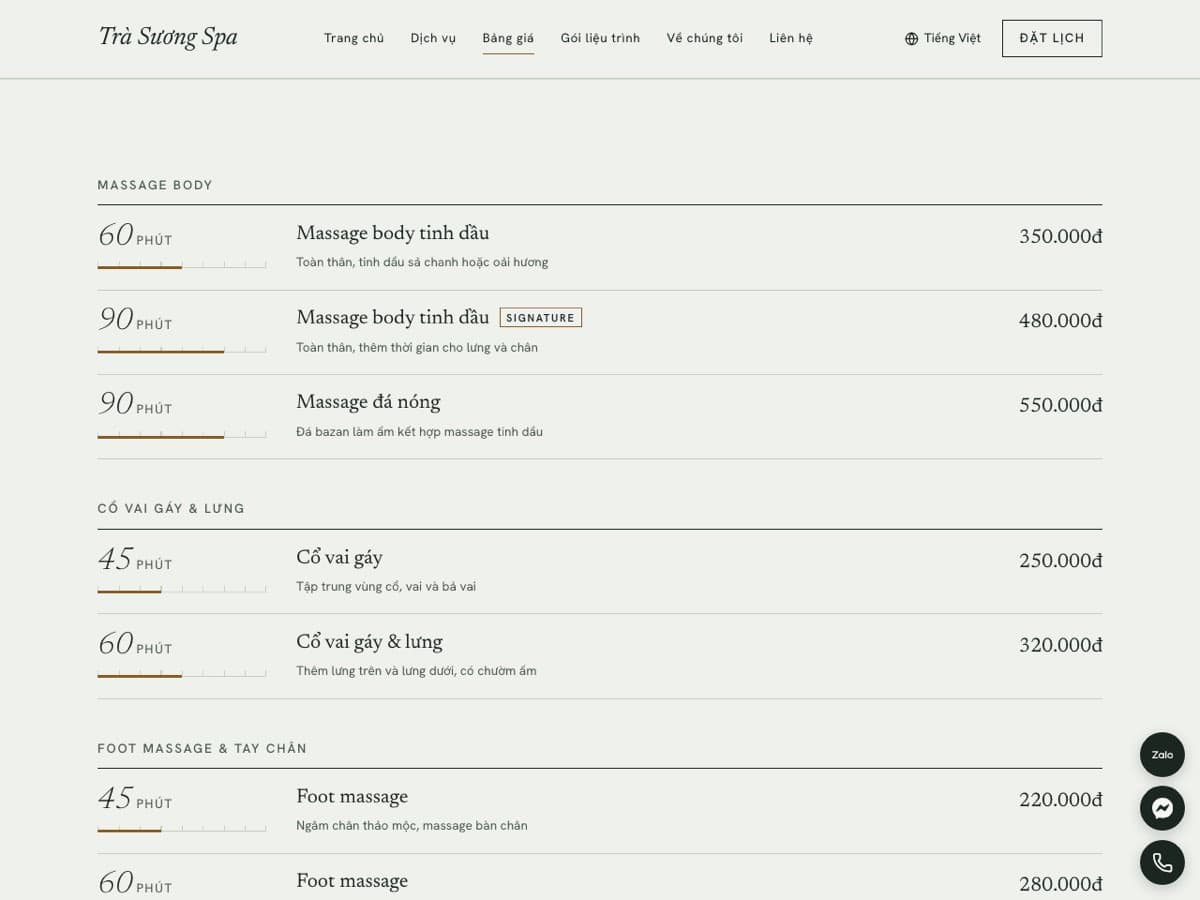Click description 'Thêm lưng trên và lưng dưới, có chườm ấm'
The width and height of the screenshot is (1200, 900).
click(x=416, y=670)
